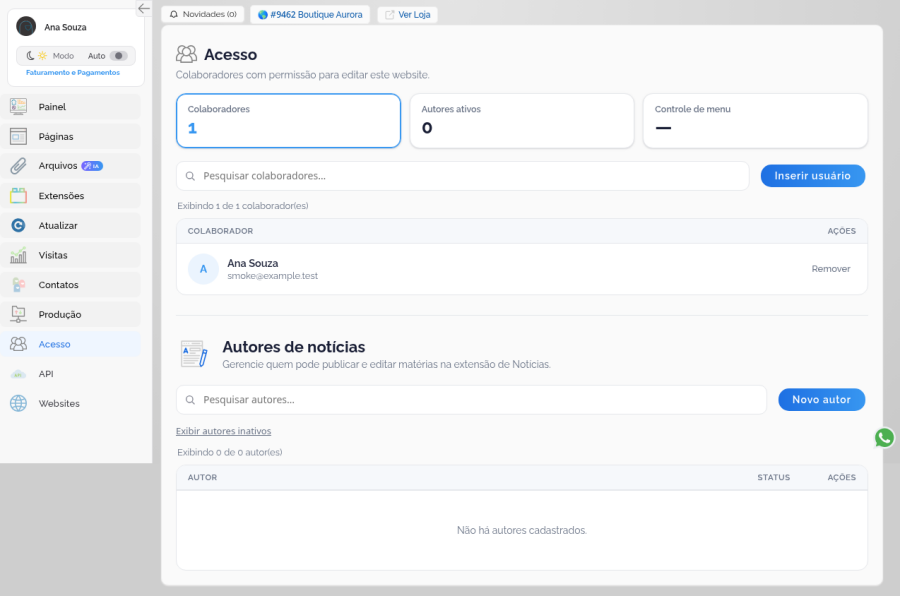The image size is (900, 596).
Task: Open the Websites menu label
Action: (59, 404)
